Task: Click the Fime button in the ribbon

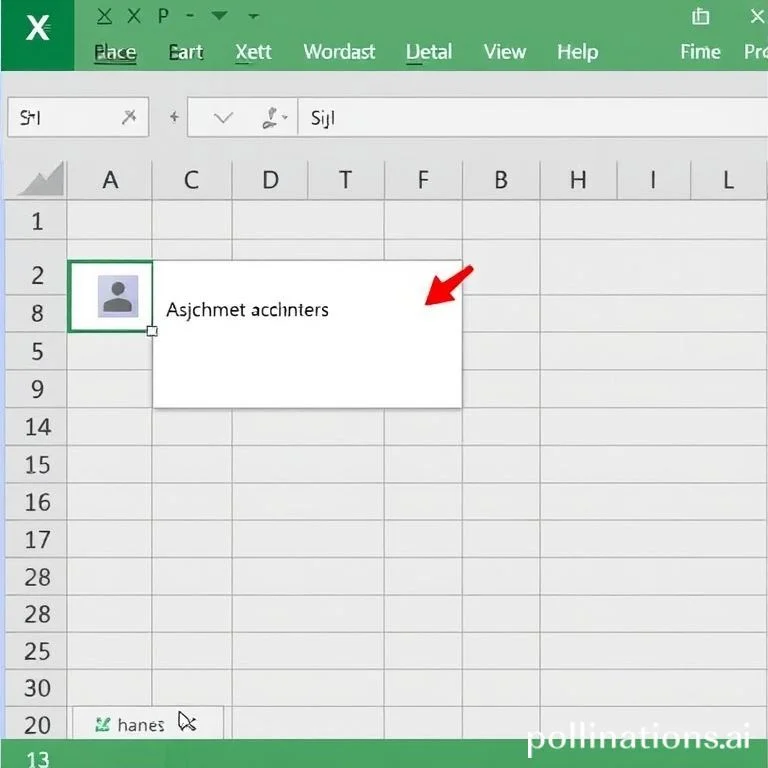Action: tap(700, 52)
